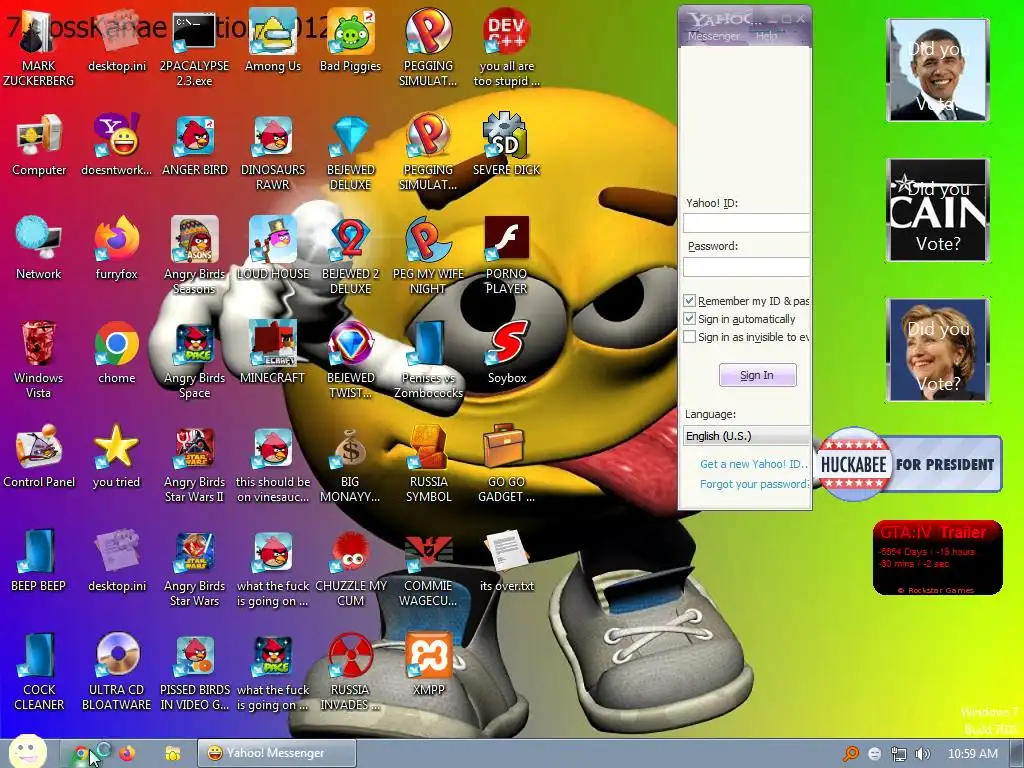This screenshot has width=1024, height=768.
Task: Open the Language dropdown showing English (U.S.)
Action: pyautogui.click(x=746, y=436)
